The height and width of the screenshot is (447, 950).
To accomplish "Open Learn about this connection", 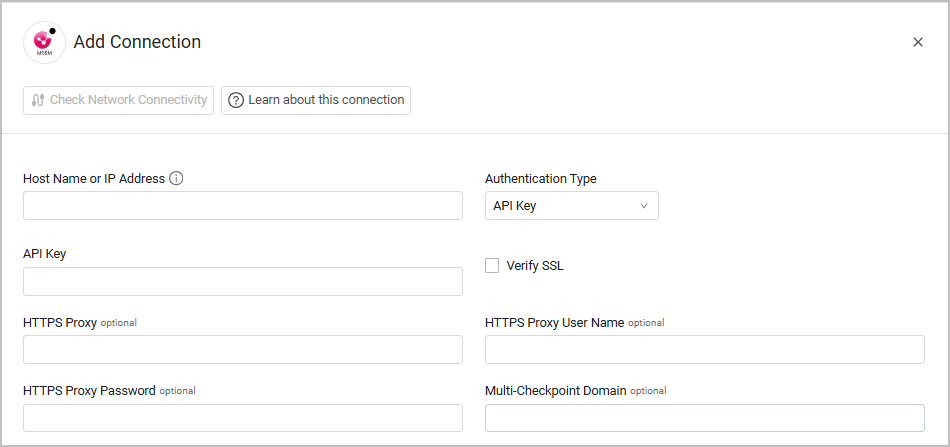I will click(x=316, y=100).
